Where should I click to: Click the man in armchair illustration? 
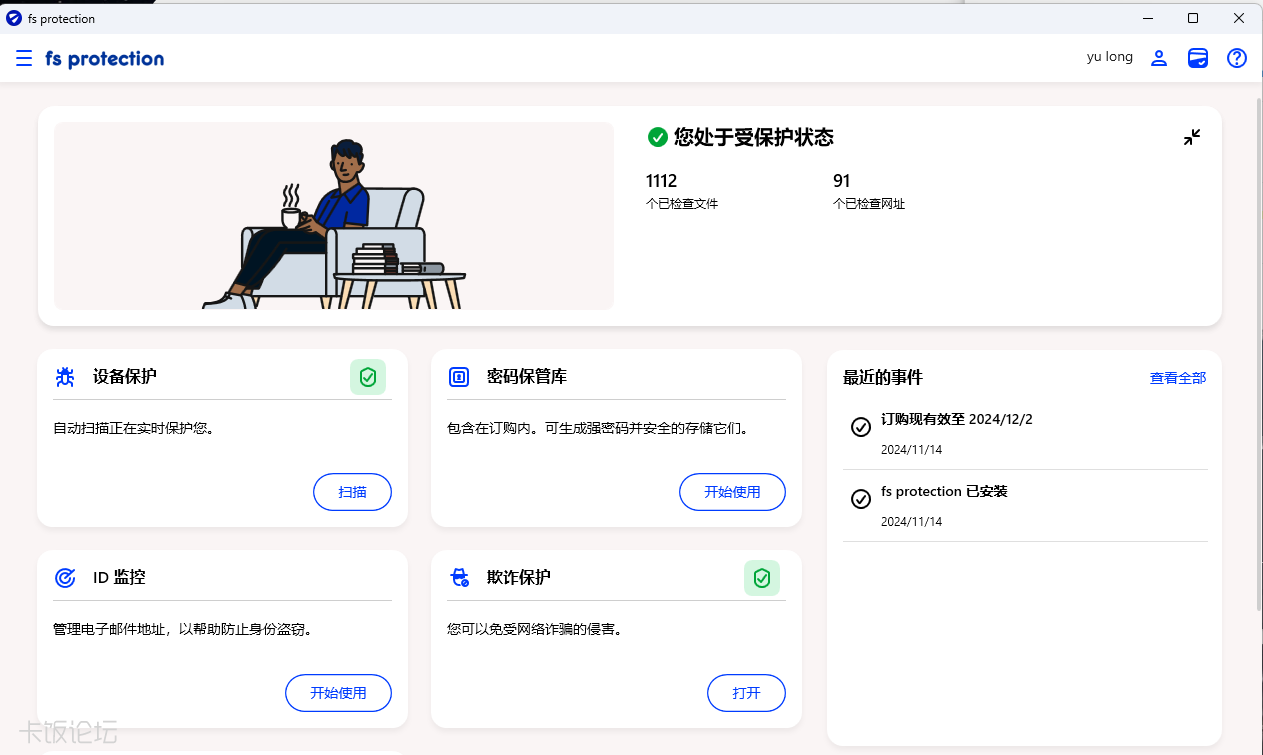point(334,216)
